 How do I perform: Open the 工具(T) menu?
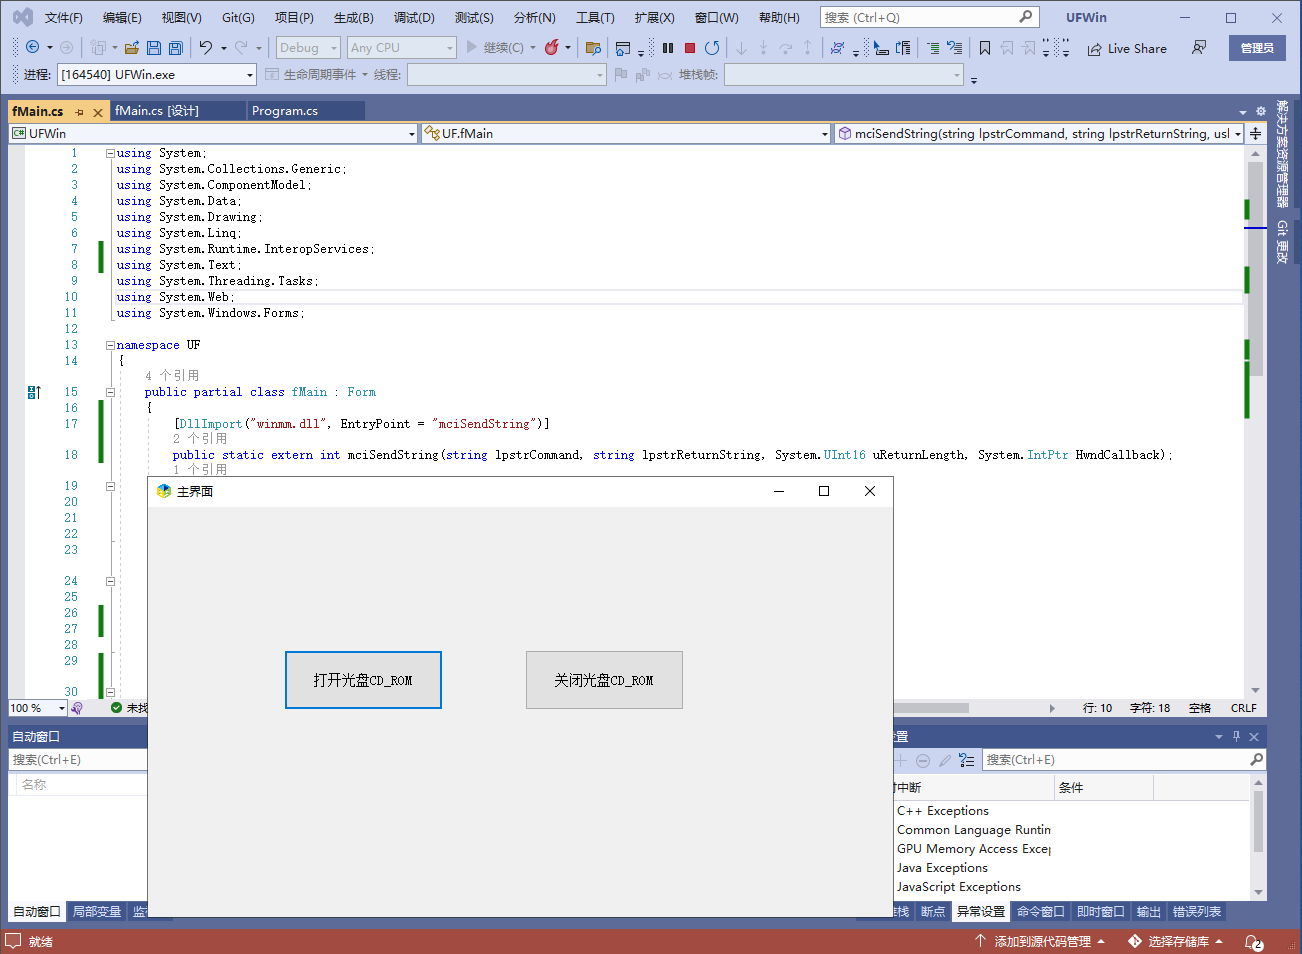point(595,18)
